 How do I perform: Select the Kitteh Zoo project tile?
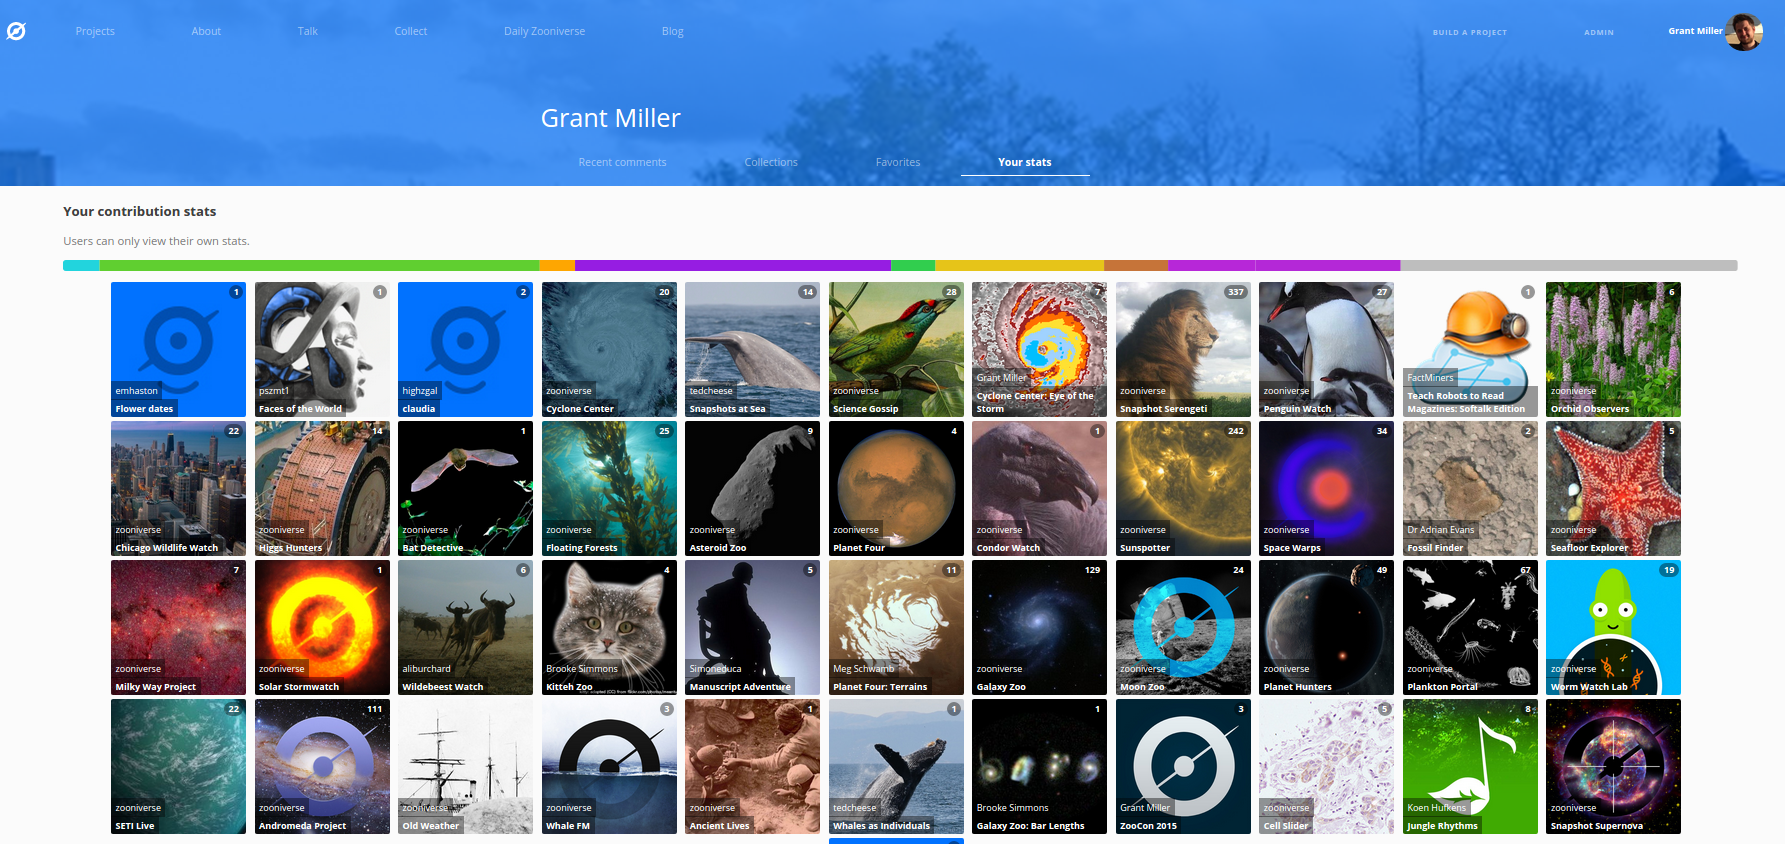tap(609, 627)
